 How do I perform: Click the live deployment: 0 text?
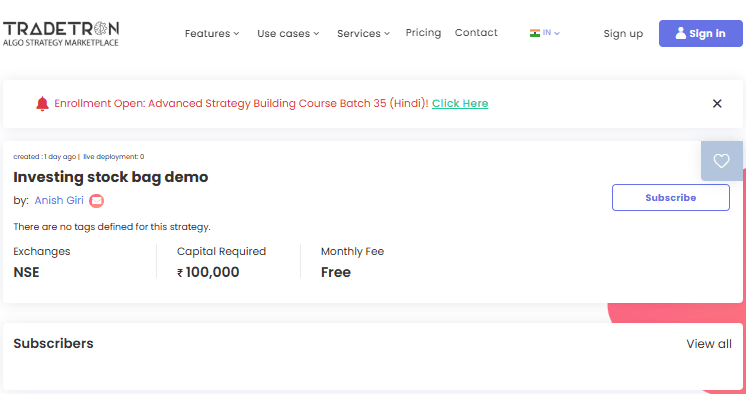pyautogui.click(x=114, y=157)
